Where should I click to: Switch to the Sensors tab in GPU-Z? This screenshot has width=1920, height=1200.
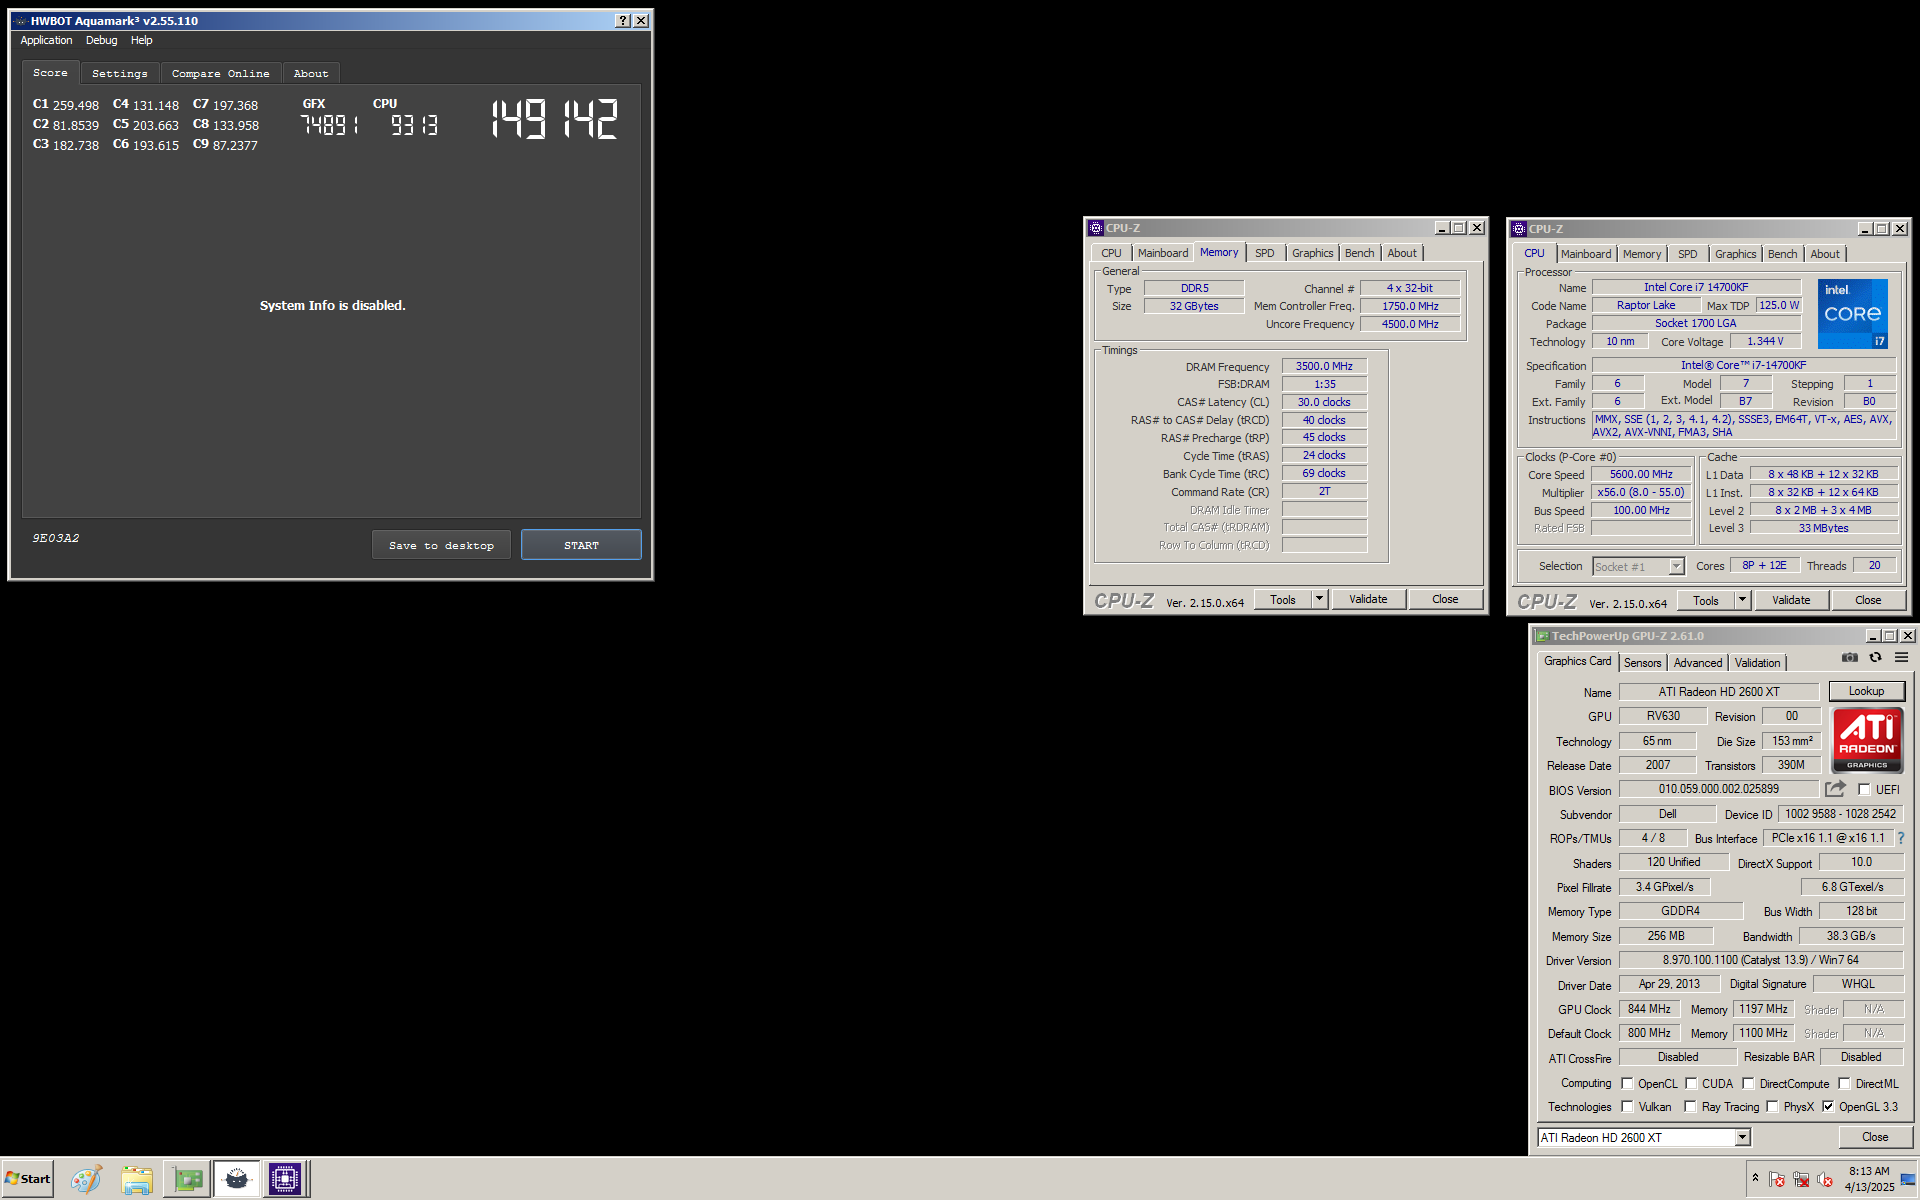[x=1642, y=663]
